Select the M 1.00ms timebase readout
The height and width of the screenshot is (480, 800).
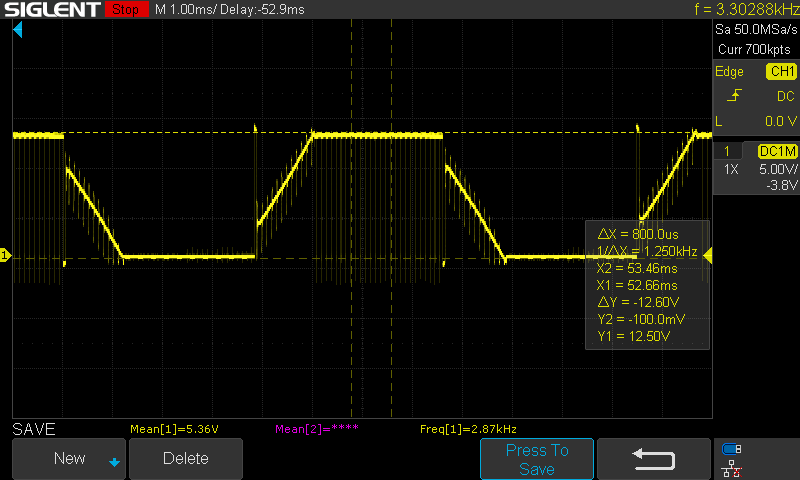point(189,10)
